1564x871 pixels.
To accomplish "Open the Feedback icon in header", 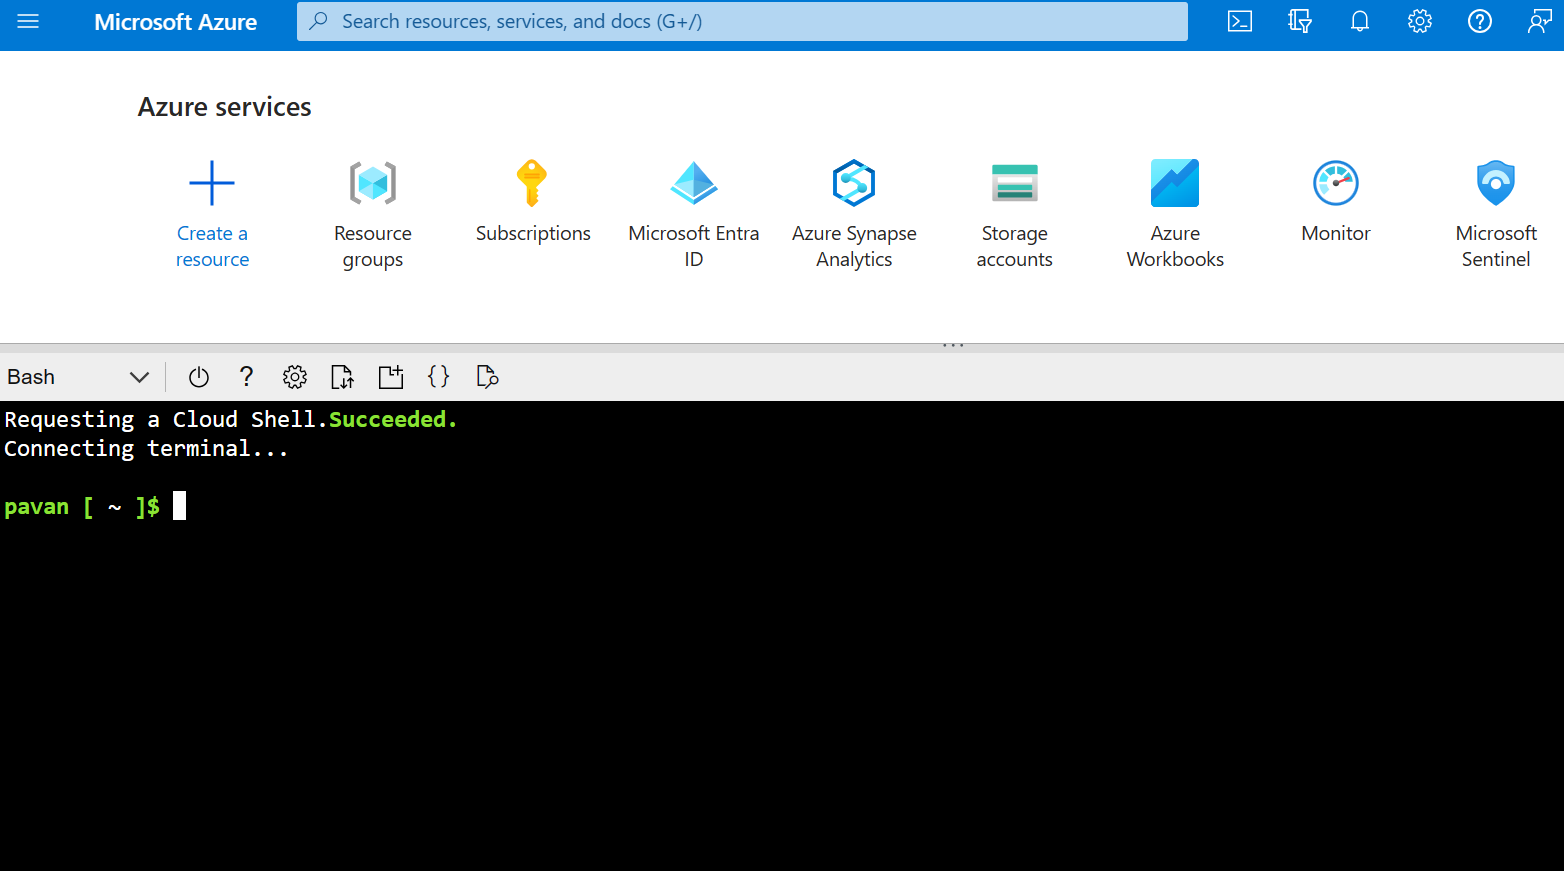I will (x=1540, y=21).
